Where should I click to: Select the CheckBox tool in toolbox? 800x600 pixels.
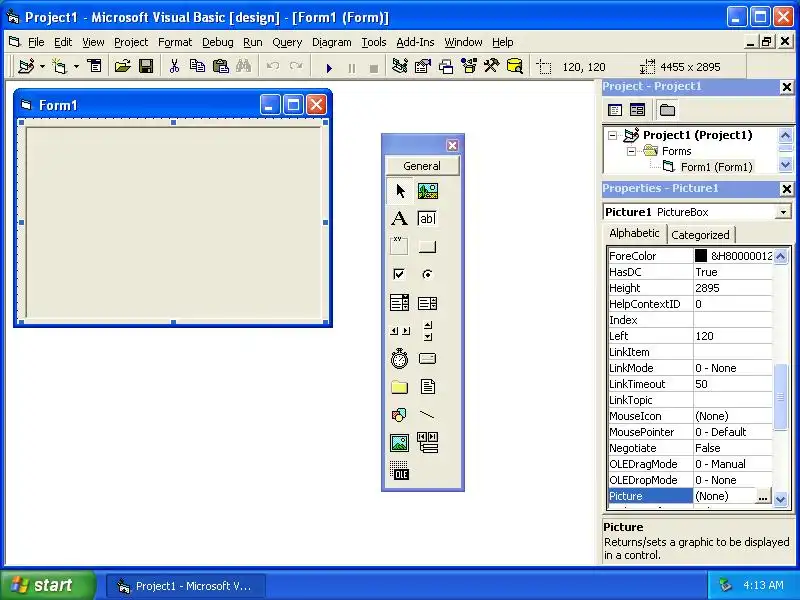click(399, 274)
